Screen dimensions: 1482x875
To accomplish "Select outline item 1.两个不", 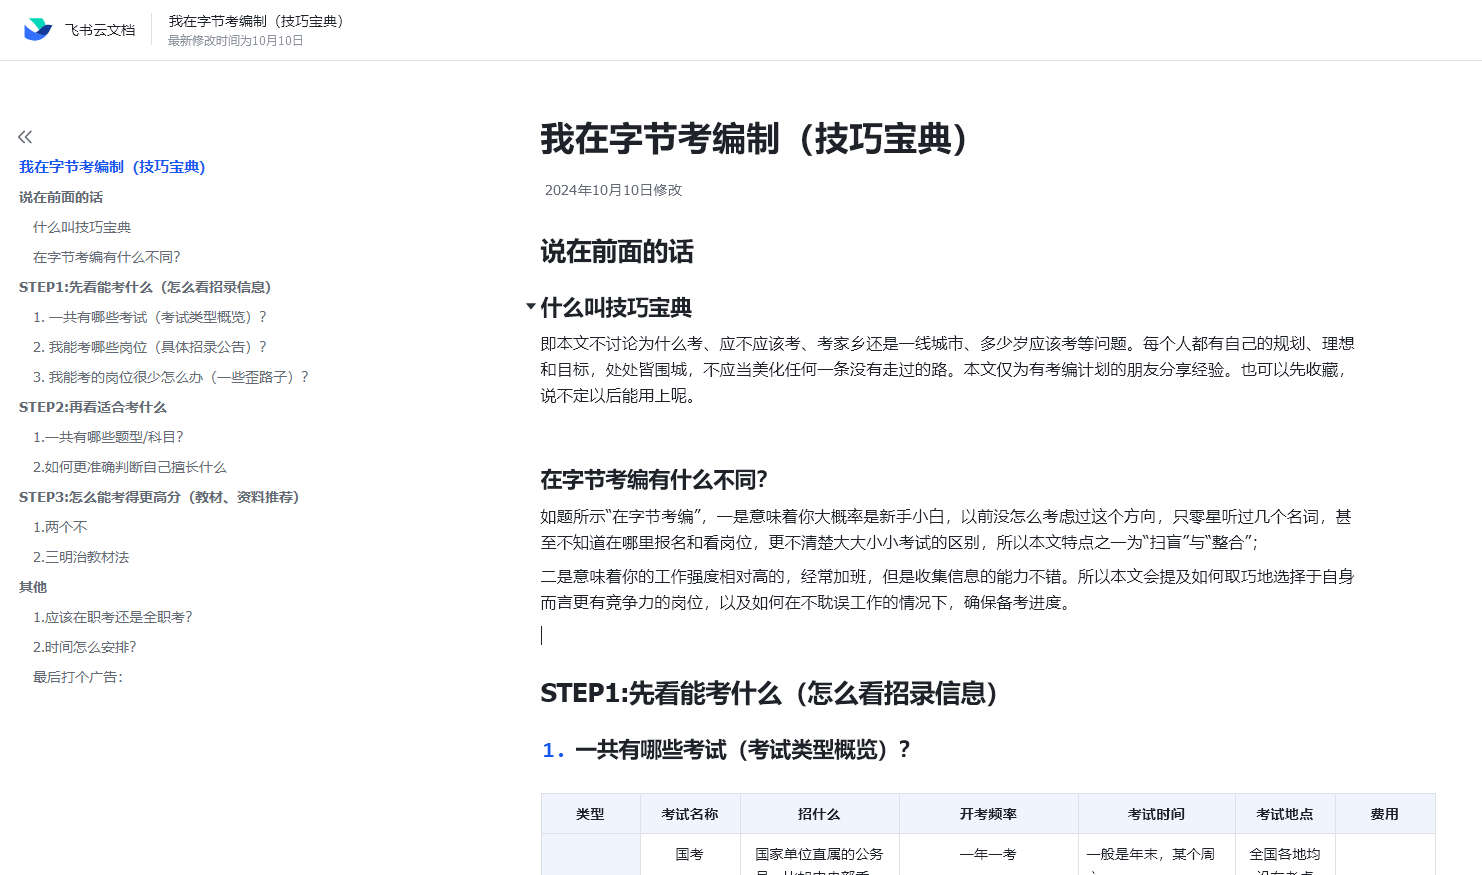I will (x=60, y=527).
